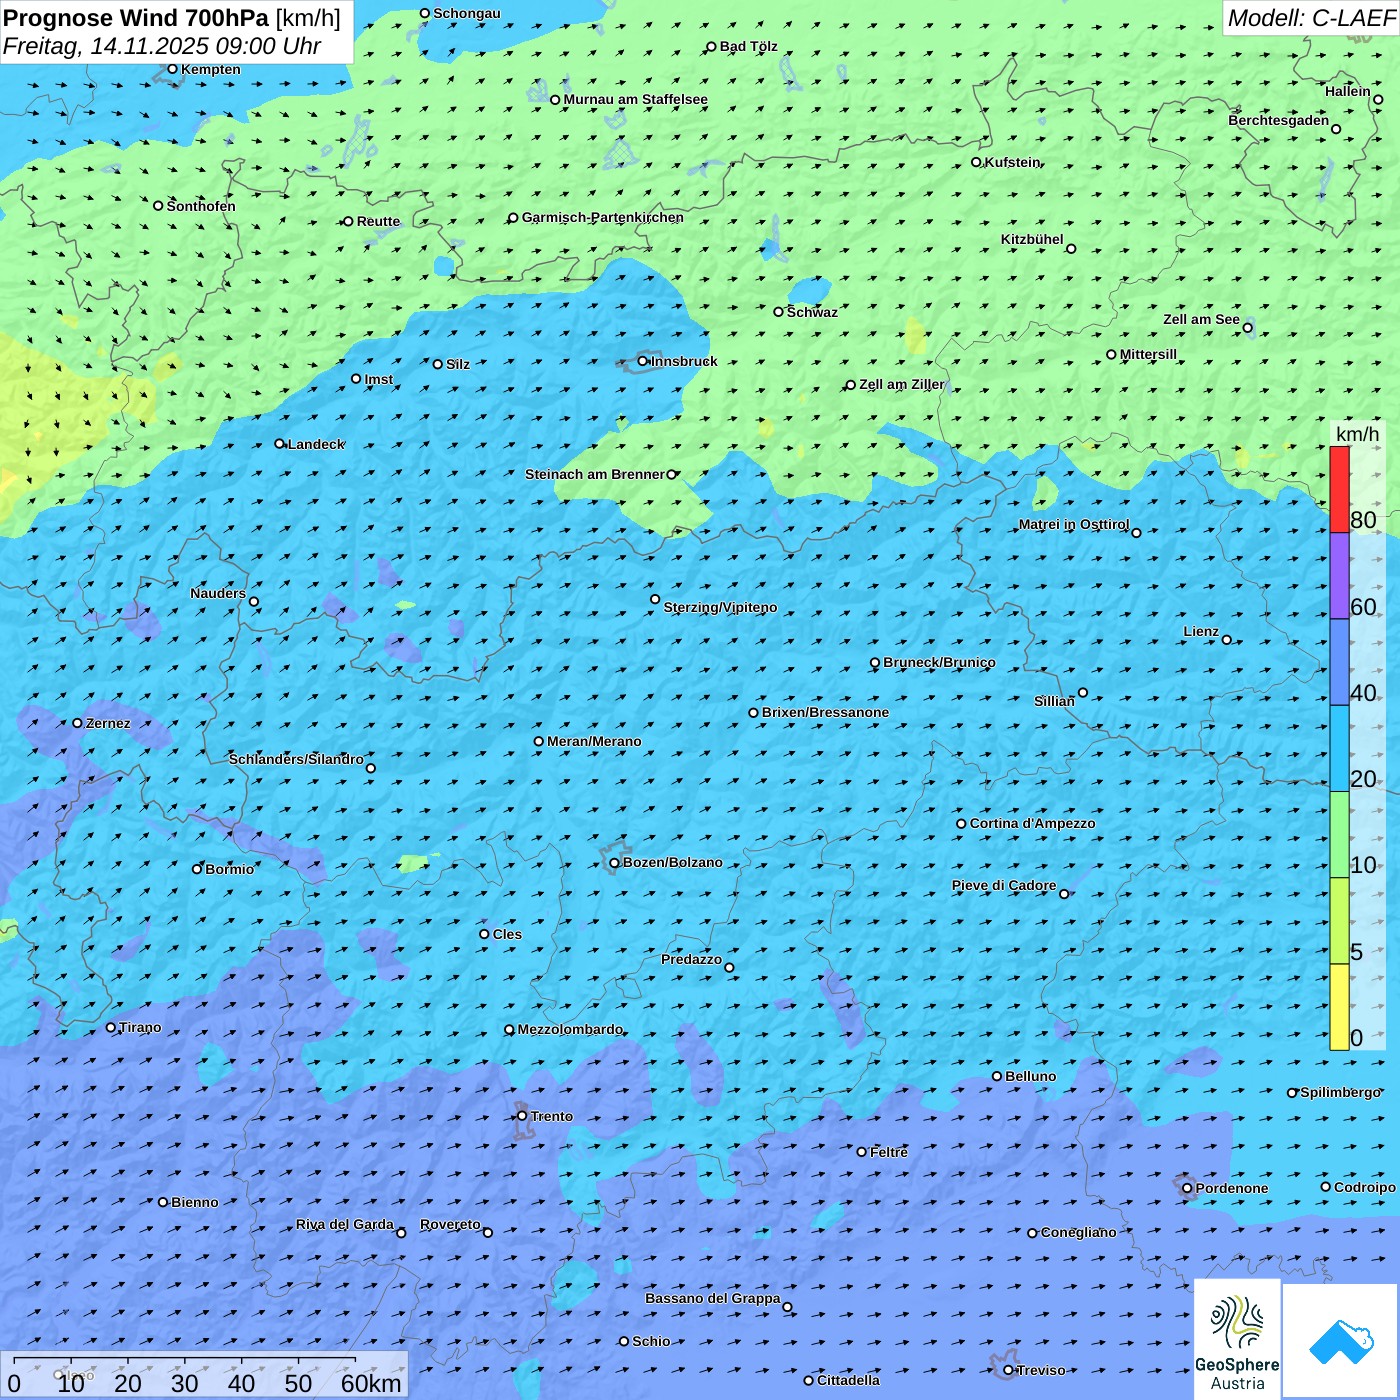The width and height of the screenshot is (1400, 1400).
Task: Click the Schwaz city marker
Action: point(778,312)
